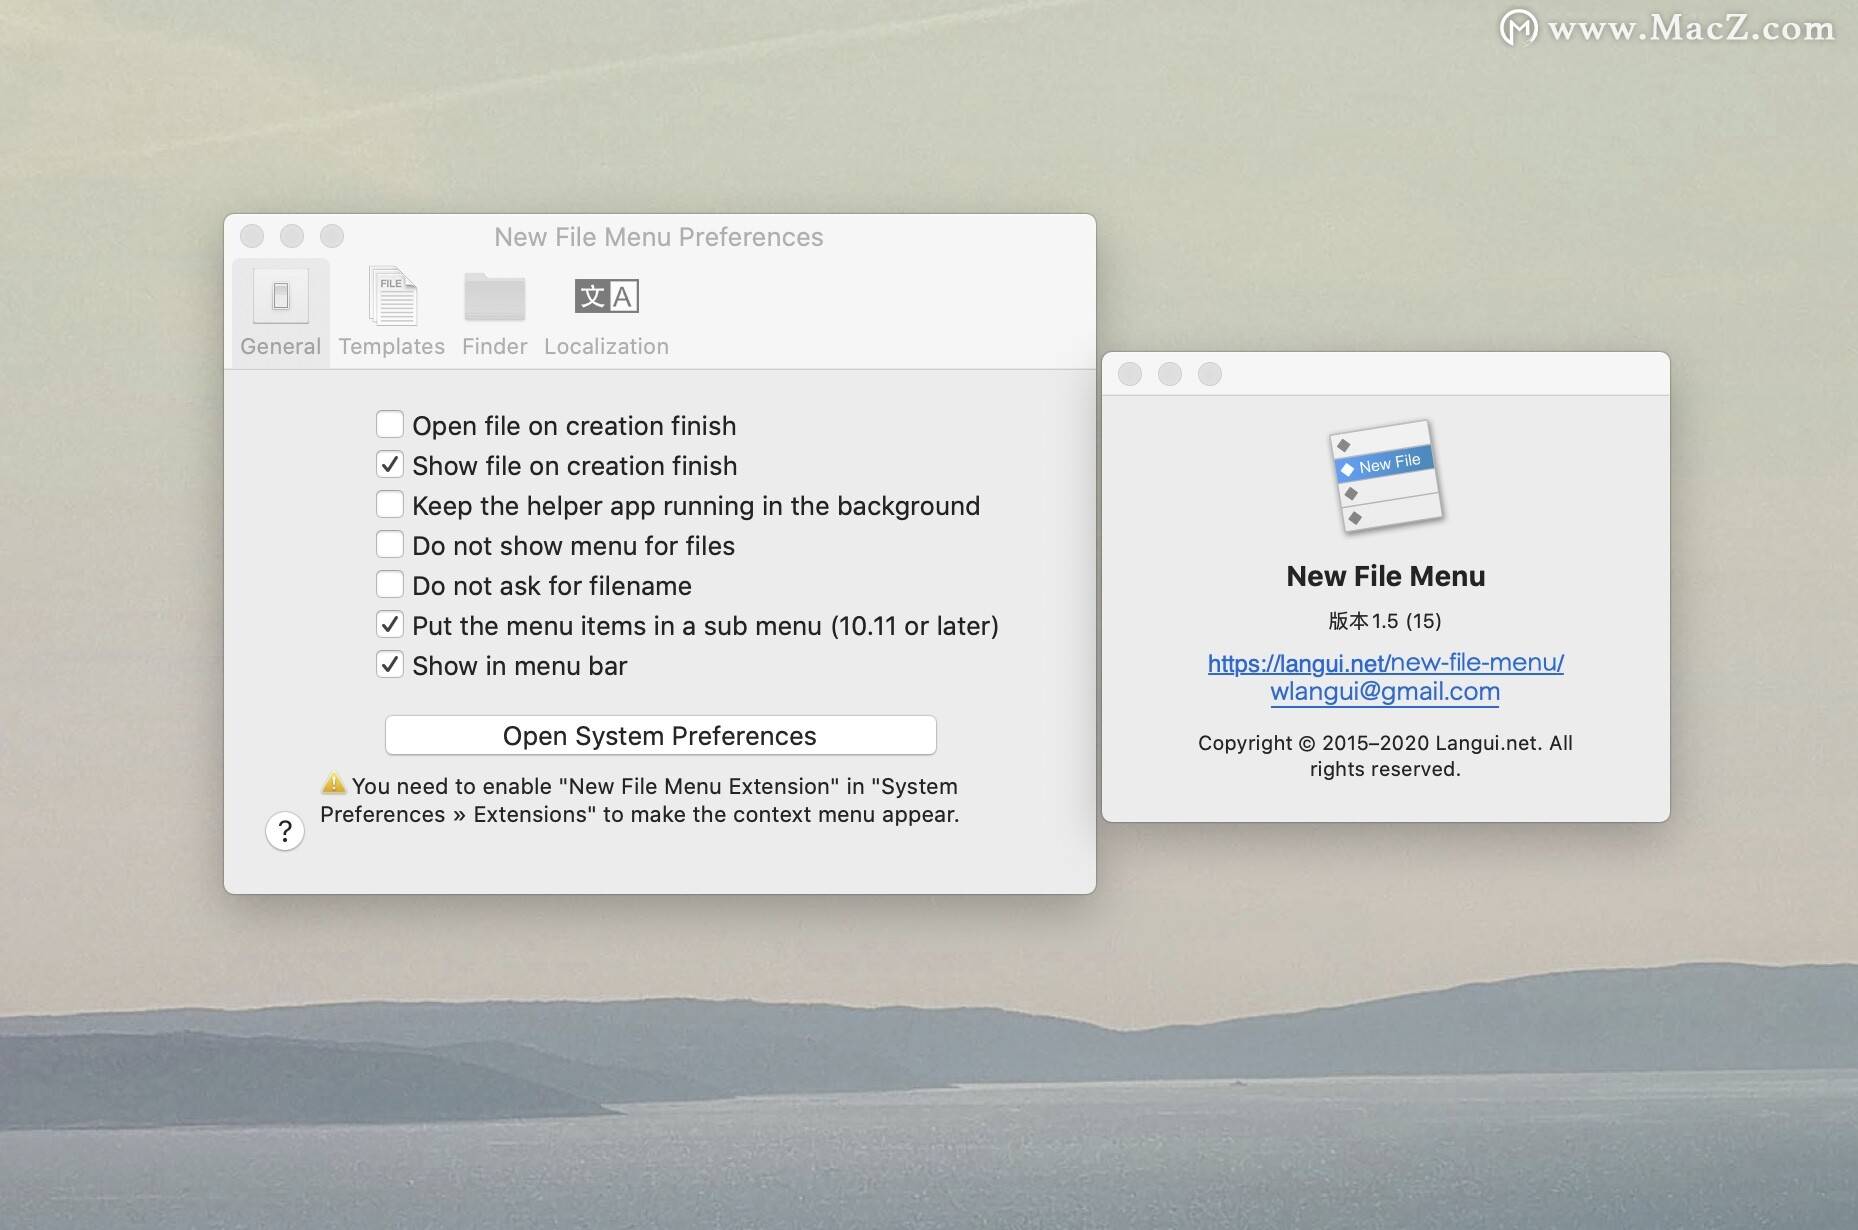Uncheck Show file on creation finish
Viewport: 1858px width, 1230px height.
[x=390, y=464]
